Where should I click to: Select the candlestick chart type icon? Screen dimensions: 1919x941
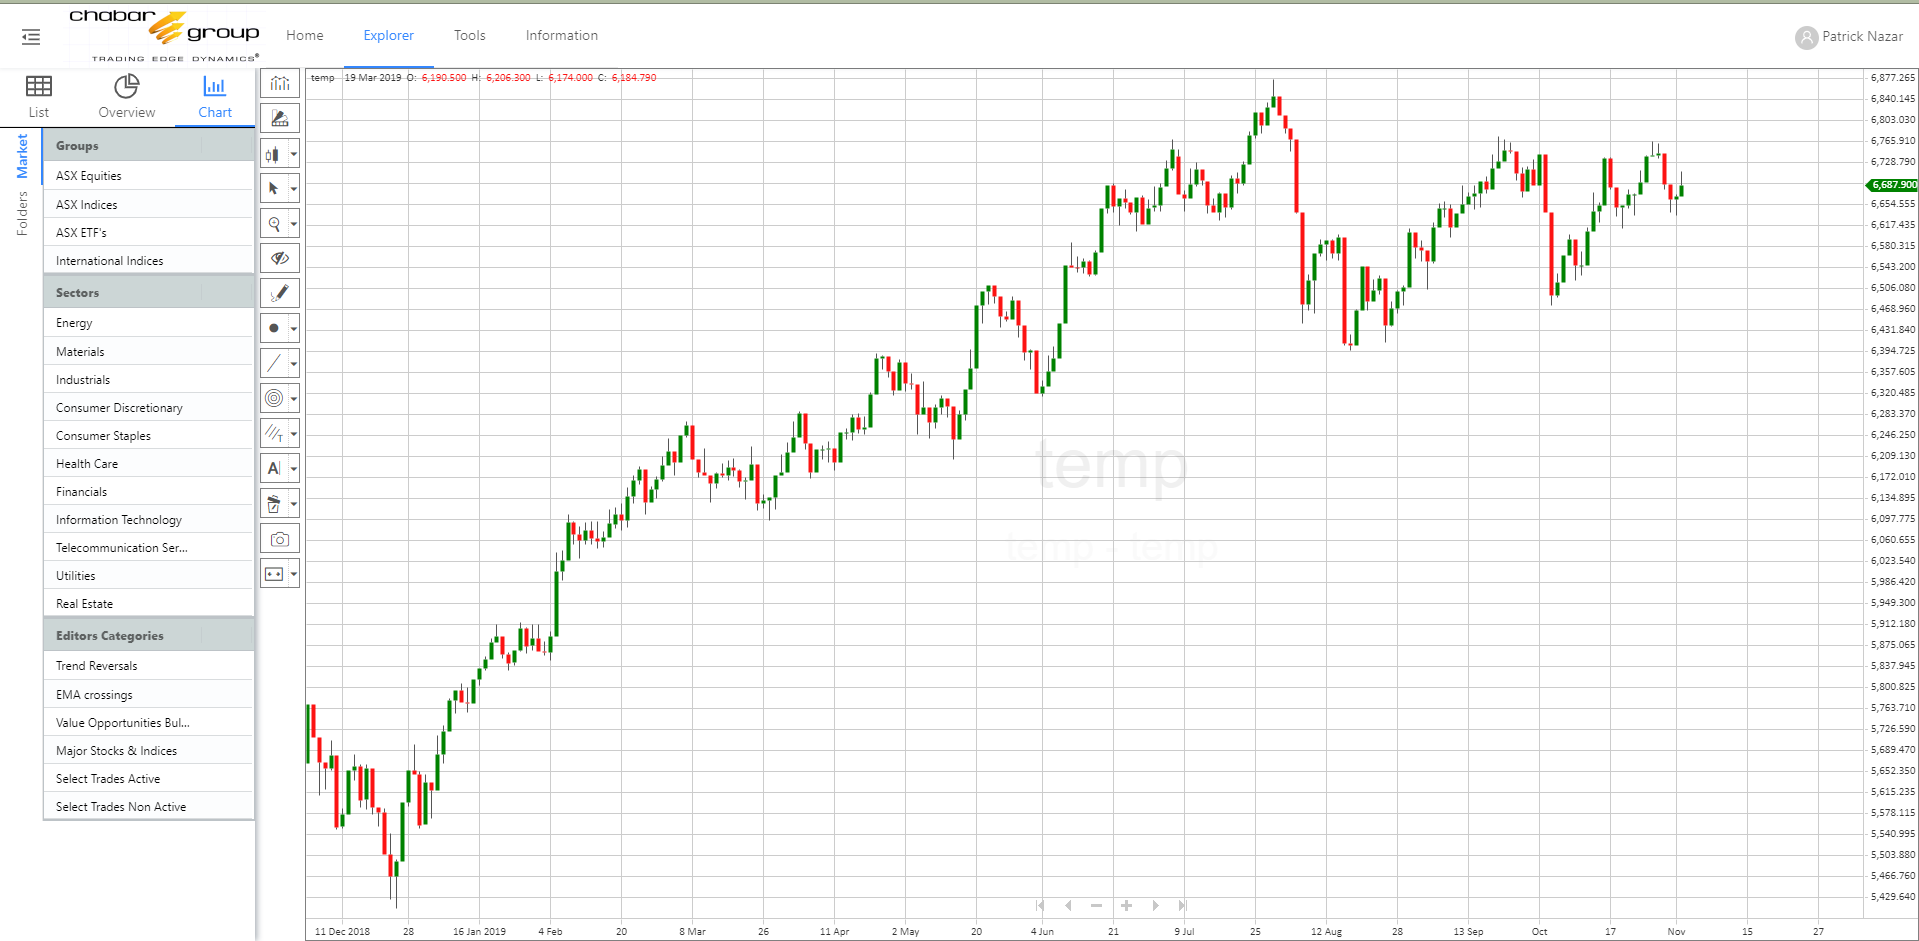[x=272, y=154]
